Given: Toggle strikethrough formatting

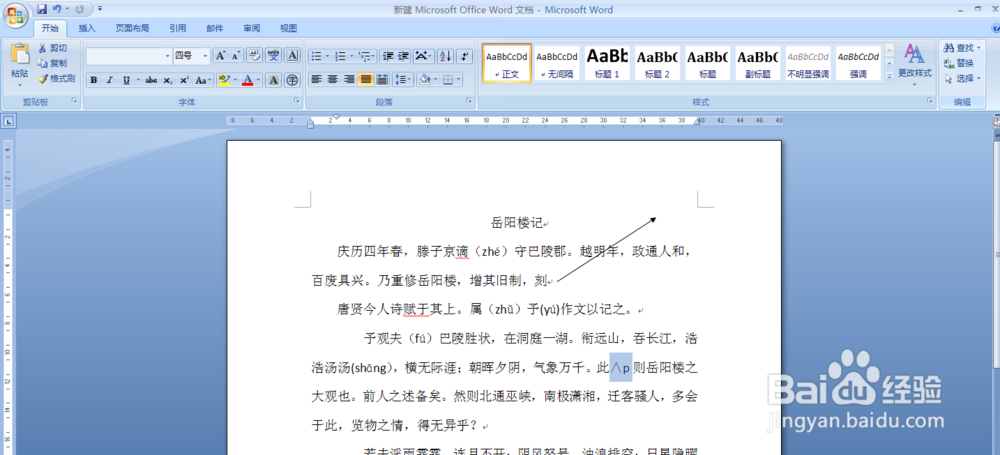Looking at the screenshot, I should [151, 80].
